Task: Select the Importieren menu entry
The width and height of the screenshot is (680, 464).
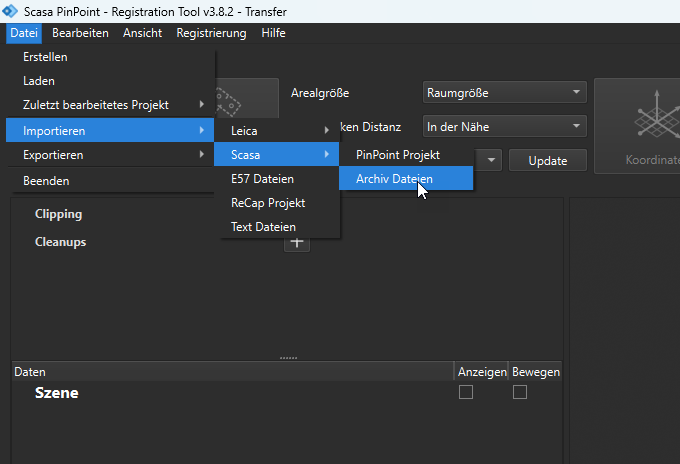Action: 111,131
